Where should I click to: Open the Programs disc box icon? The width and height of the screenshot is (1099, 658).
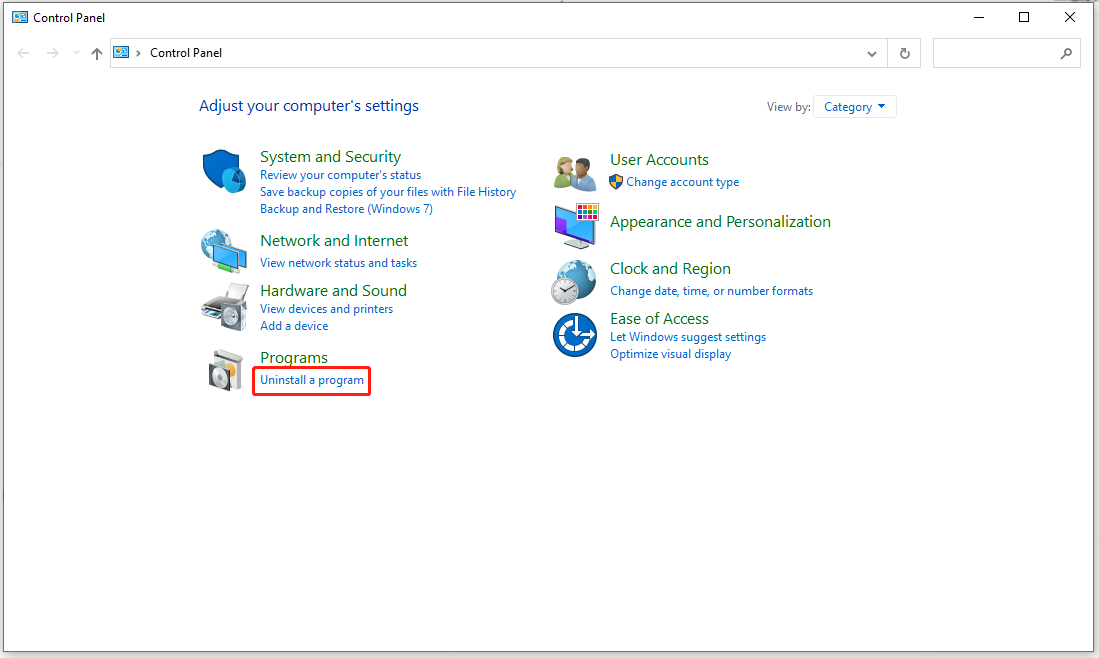tap(225, 370)
